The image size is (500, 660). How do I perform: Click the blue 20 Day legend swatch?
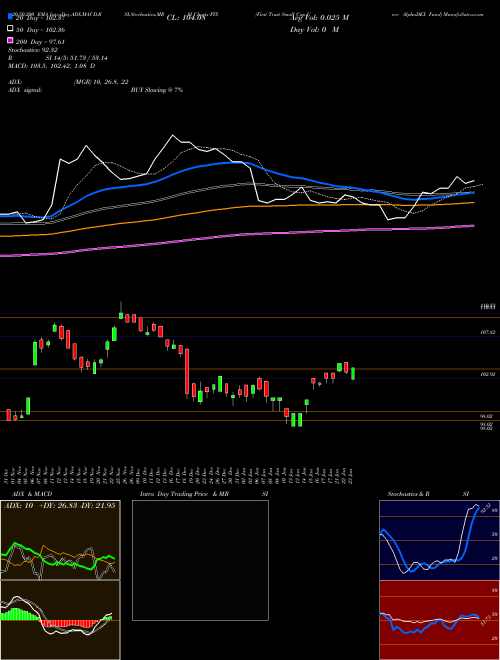pyautogui.click(x=10, y=17)
